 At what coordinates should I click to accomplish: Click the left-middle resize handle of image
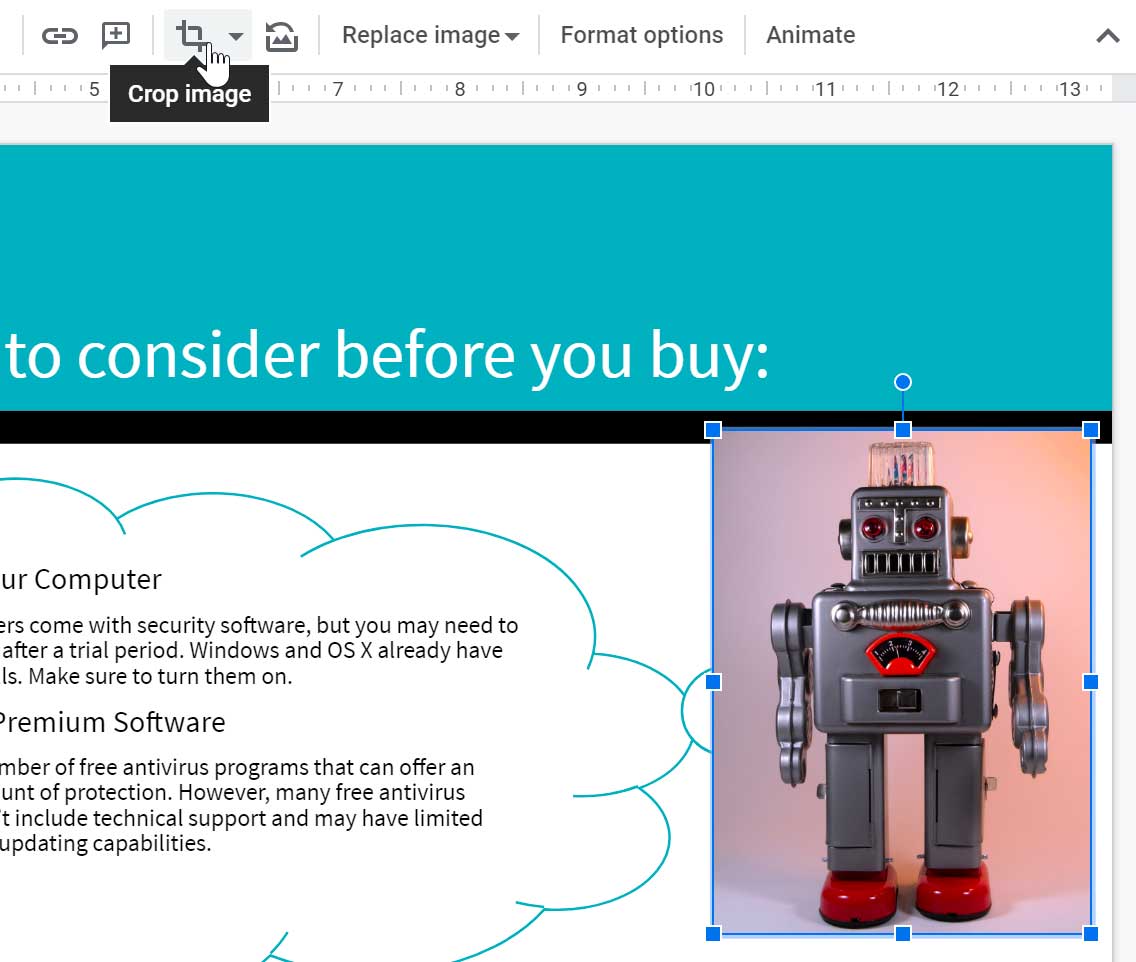pyautogui.click(x=713, y=682)
